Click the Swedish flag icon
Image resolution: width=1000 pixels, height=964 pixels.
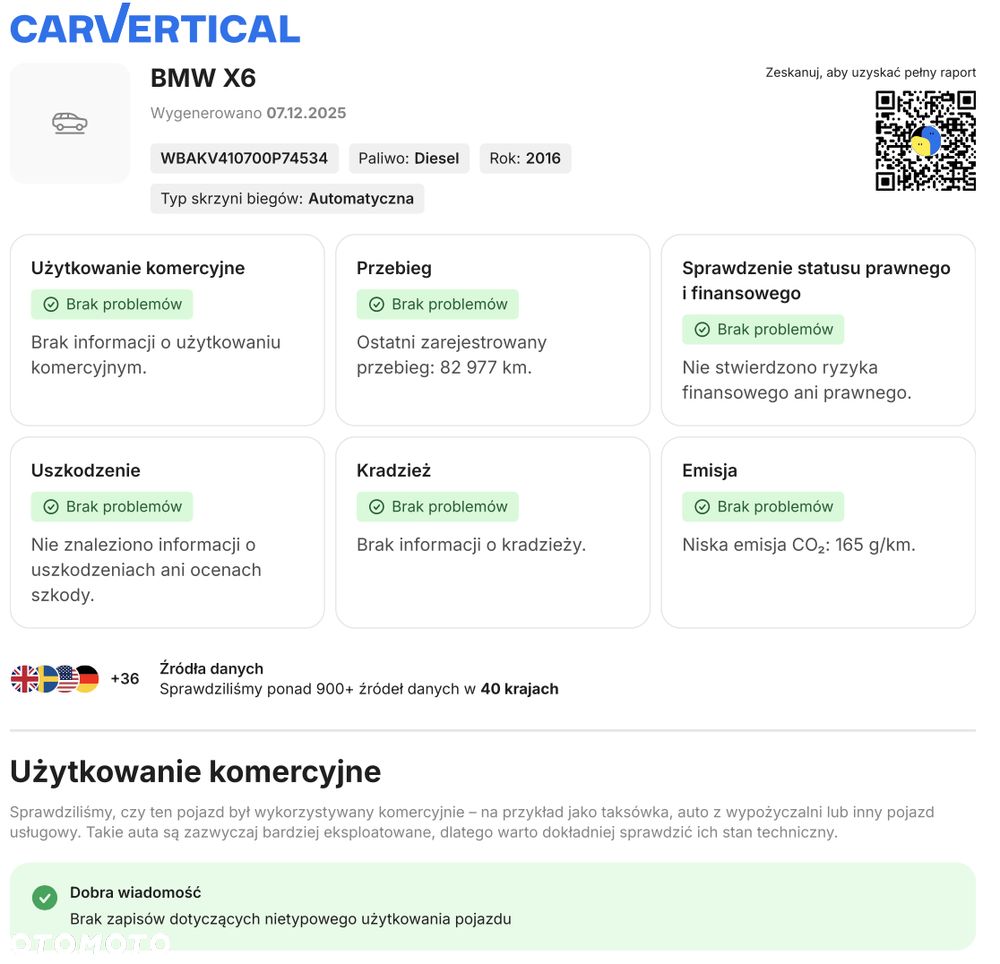[46, 679]
